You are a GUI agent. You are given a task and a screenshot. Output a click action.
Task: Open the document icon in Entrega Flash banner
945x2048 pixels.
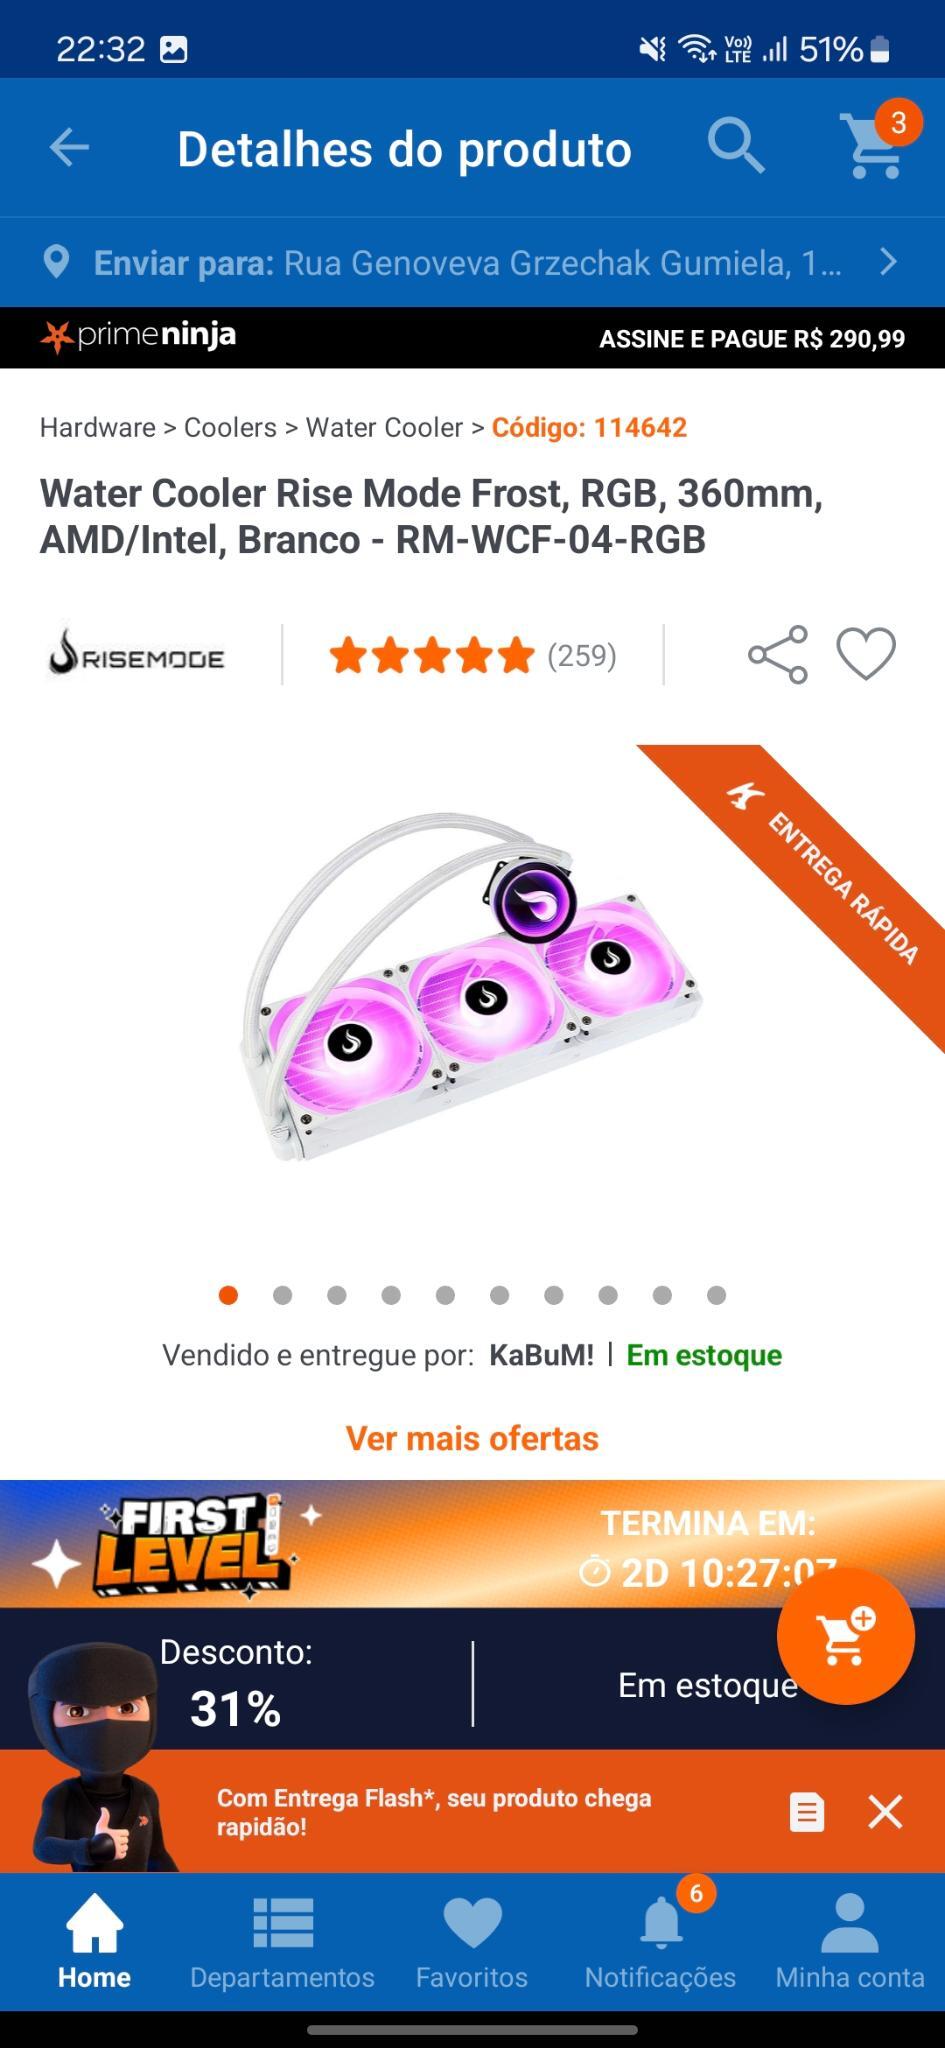pyautogui.click(x=806, y=1811)
